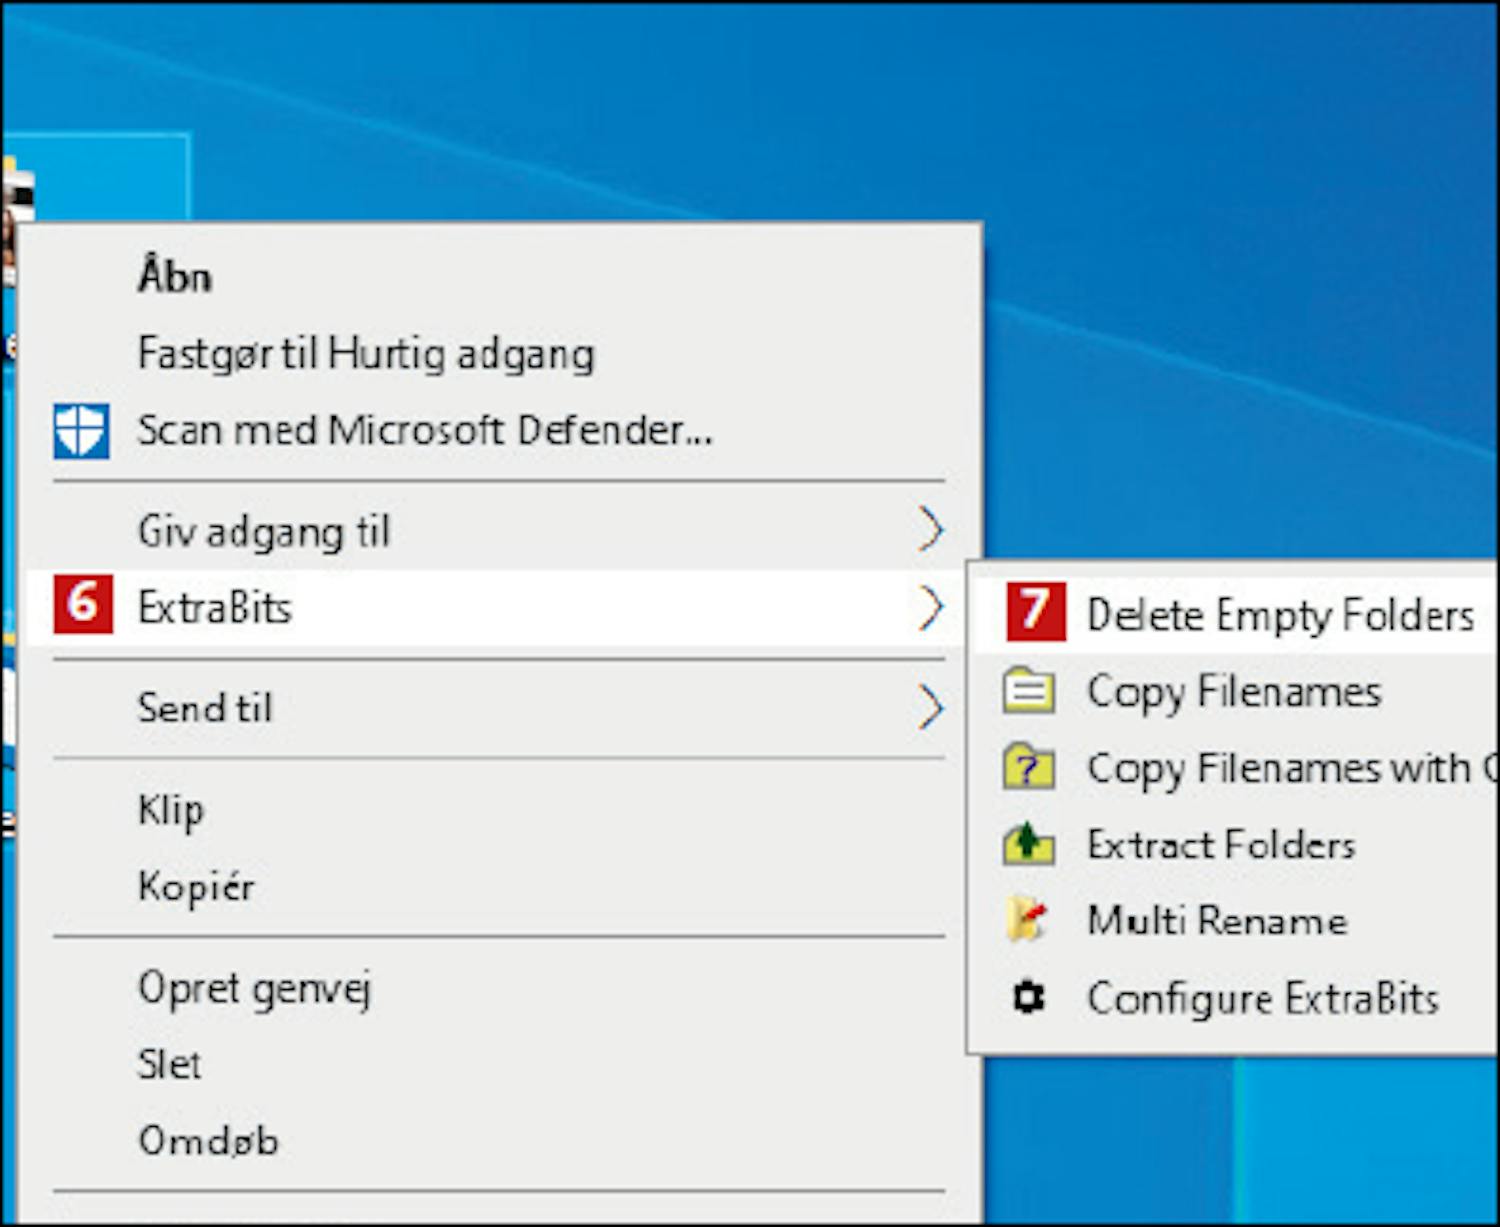Click the Extract Folders green arrow icon
Screen dimensions: 1500x1227
1028,844
